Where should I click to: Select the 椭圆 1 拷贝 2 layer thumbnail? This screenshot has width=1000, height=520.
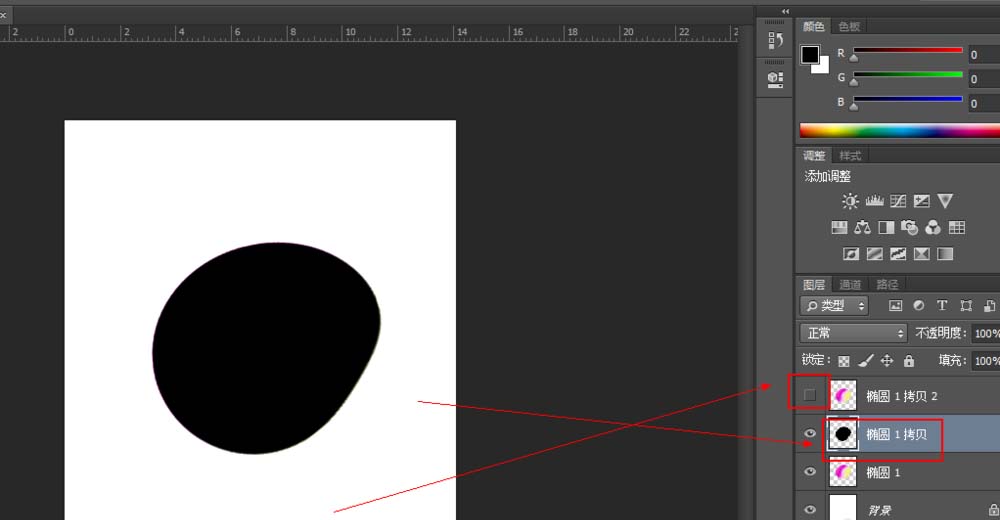pyautogui.click(x=843, y=395)
